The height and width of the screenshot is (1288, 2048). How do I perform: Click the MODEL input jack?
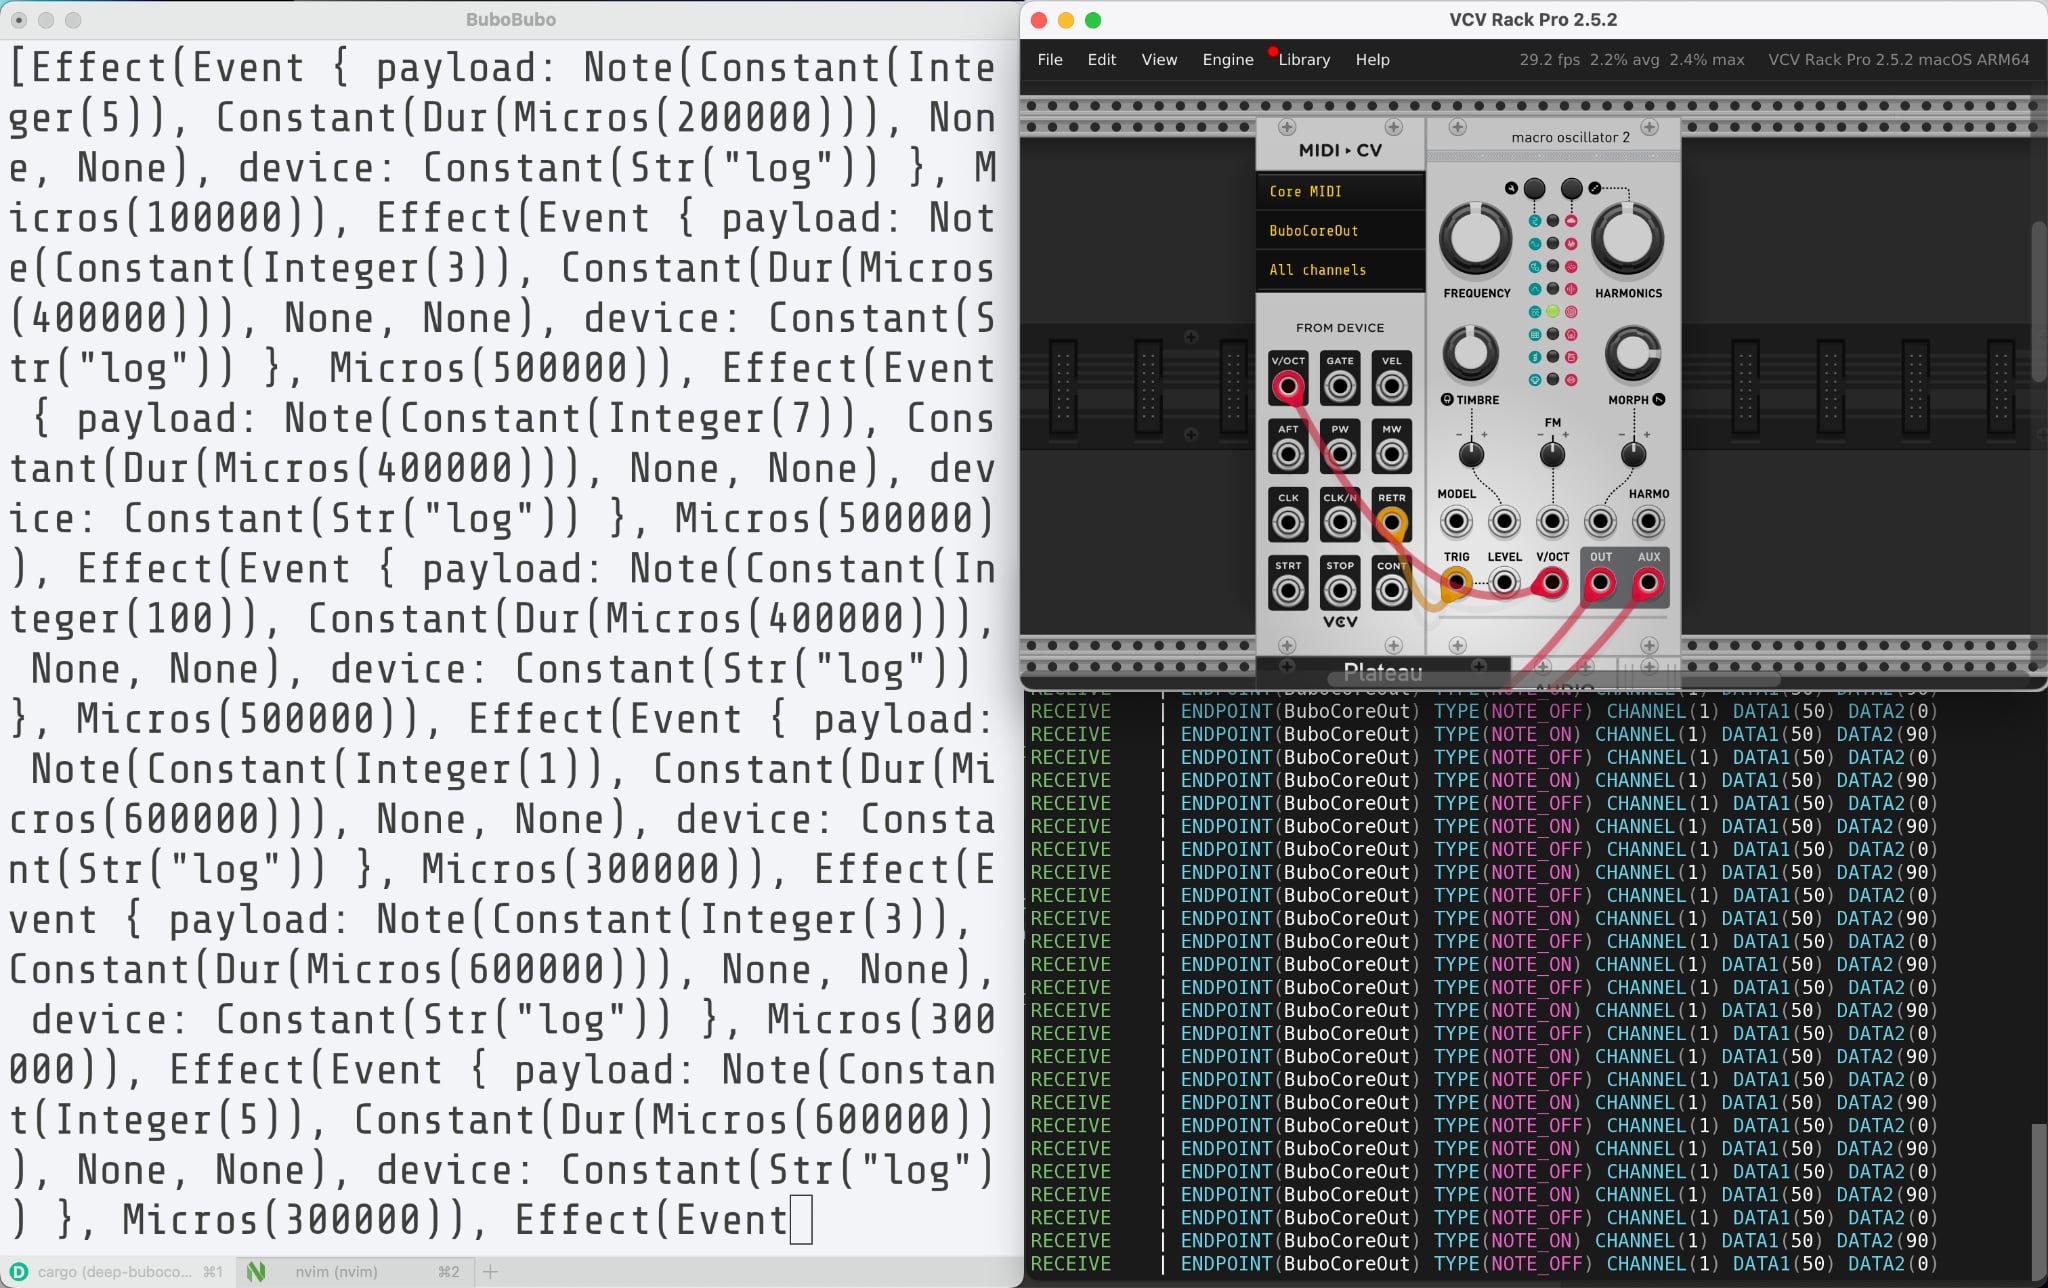pyautogui.click(x=1456, y=521)
